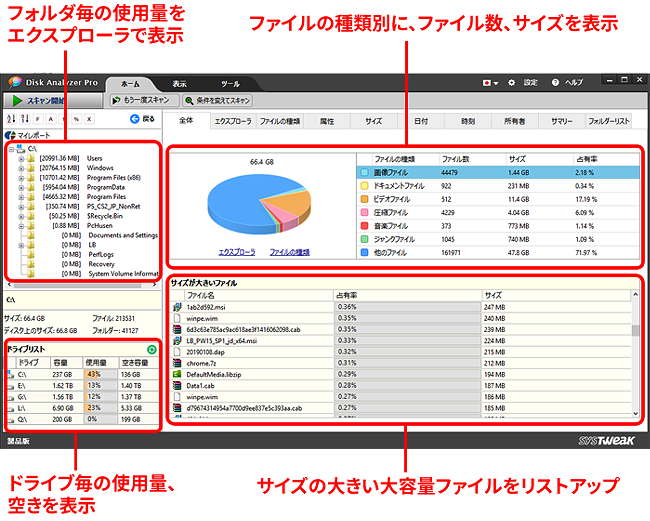The image size is (650, 521).
Task: Open help with the question mark icon
Action: pyautogui.click(x=555, y=82)
